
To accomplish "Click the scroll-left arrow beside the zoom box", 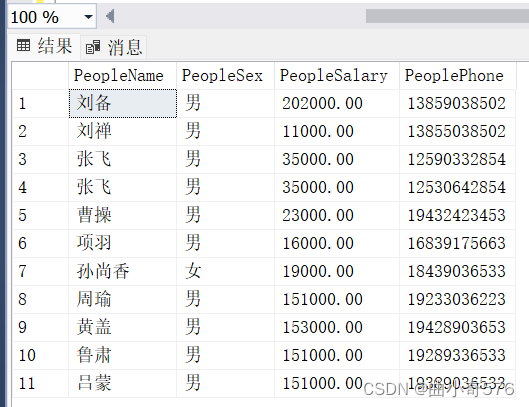I will (110, 16).
